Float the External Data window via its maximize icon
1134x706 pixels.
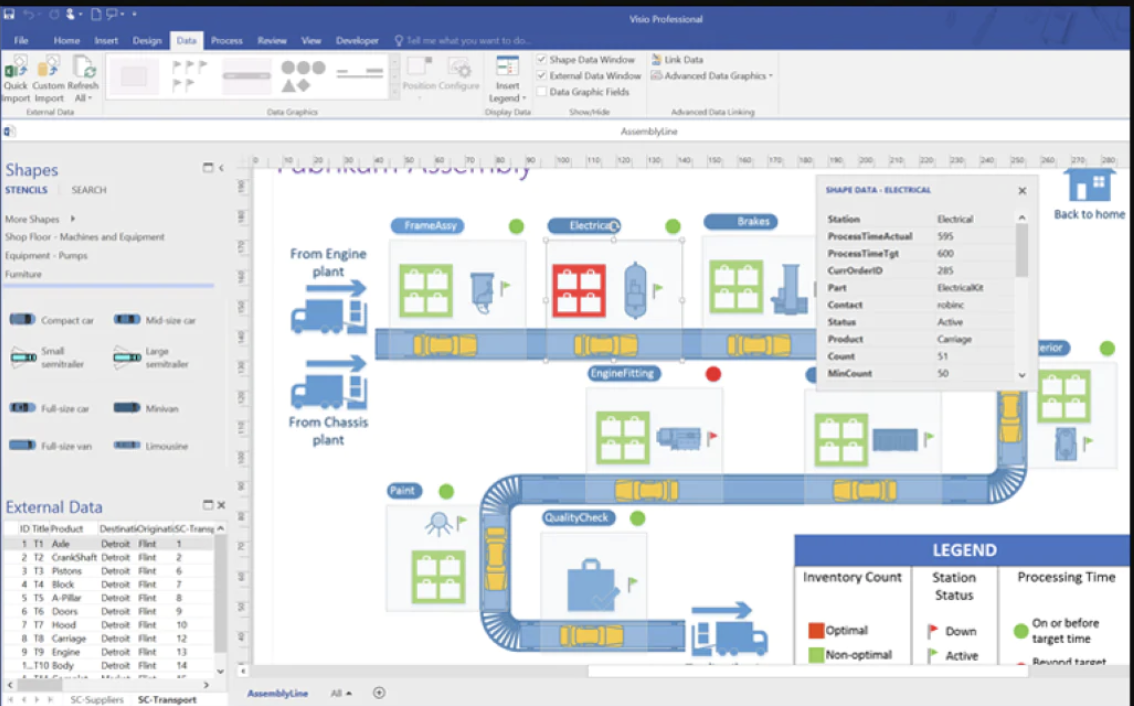(x=208, y=505)
